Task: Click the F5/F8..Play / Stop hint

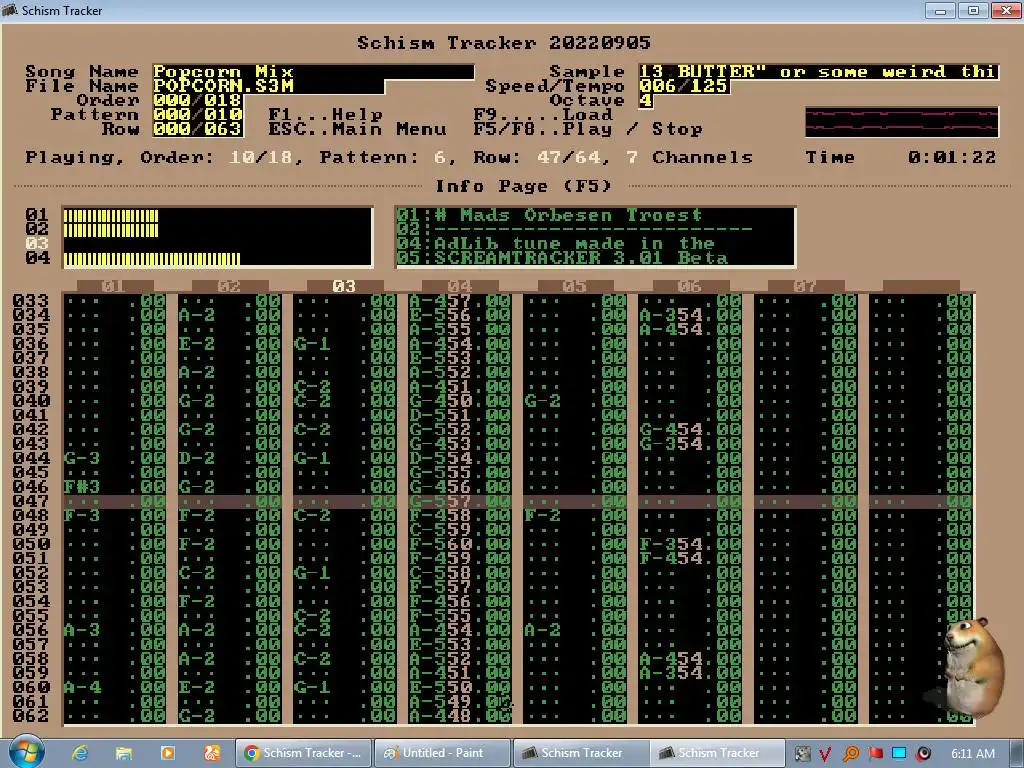Action: click(588, 129)
